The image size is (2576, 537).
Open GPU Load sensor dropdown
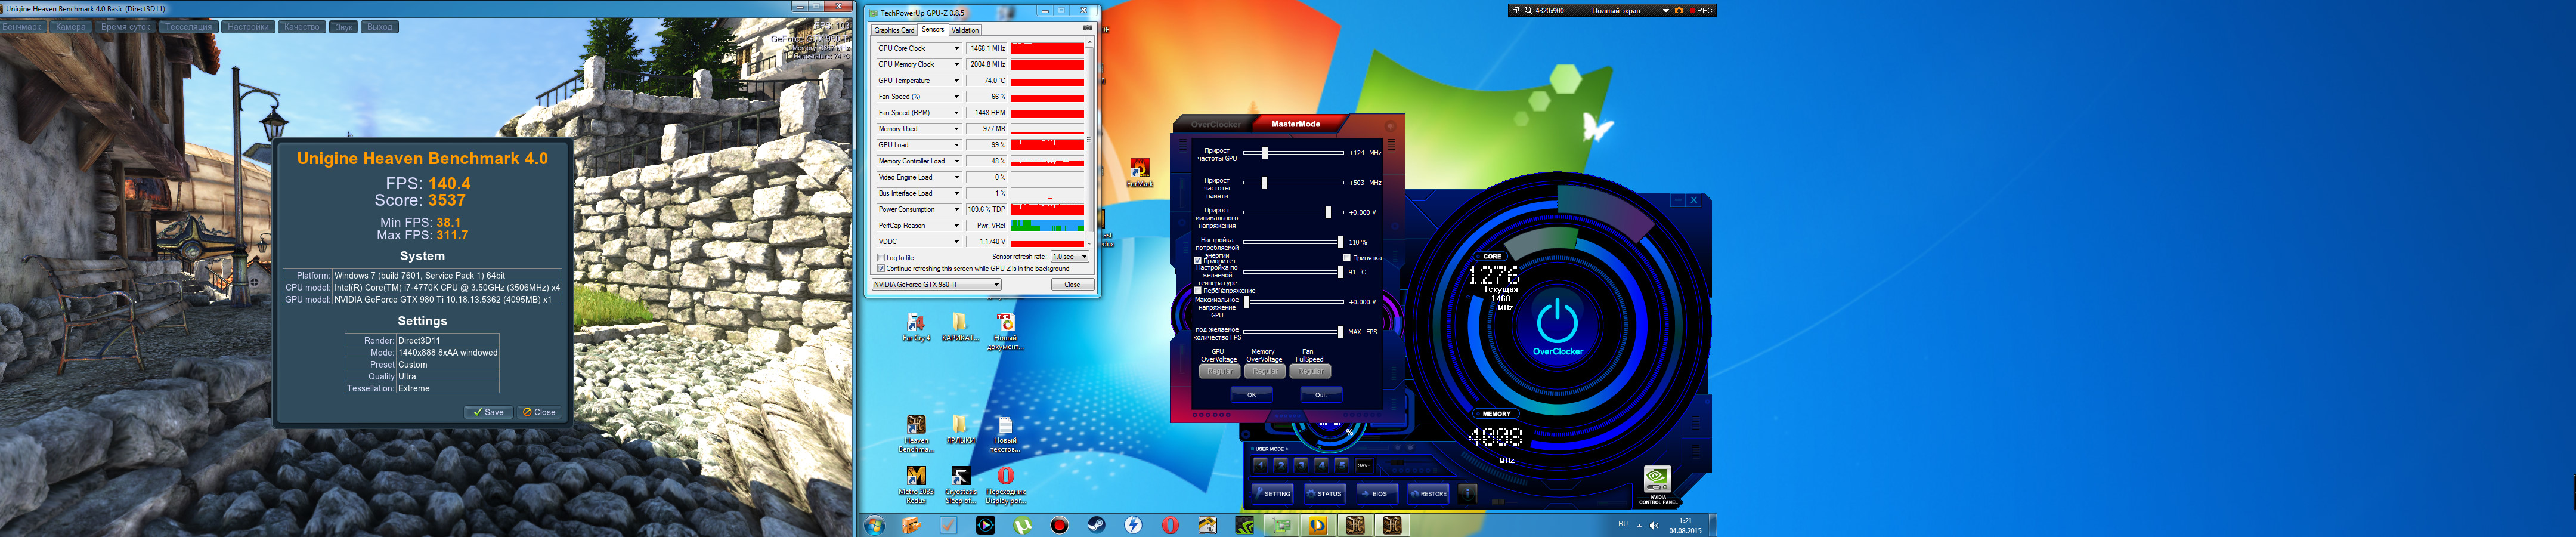956,145
